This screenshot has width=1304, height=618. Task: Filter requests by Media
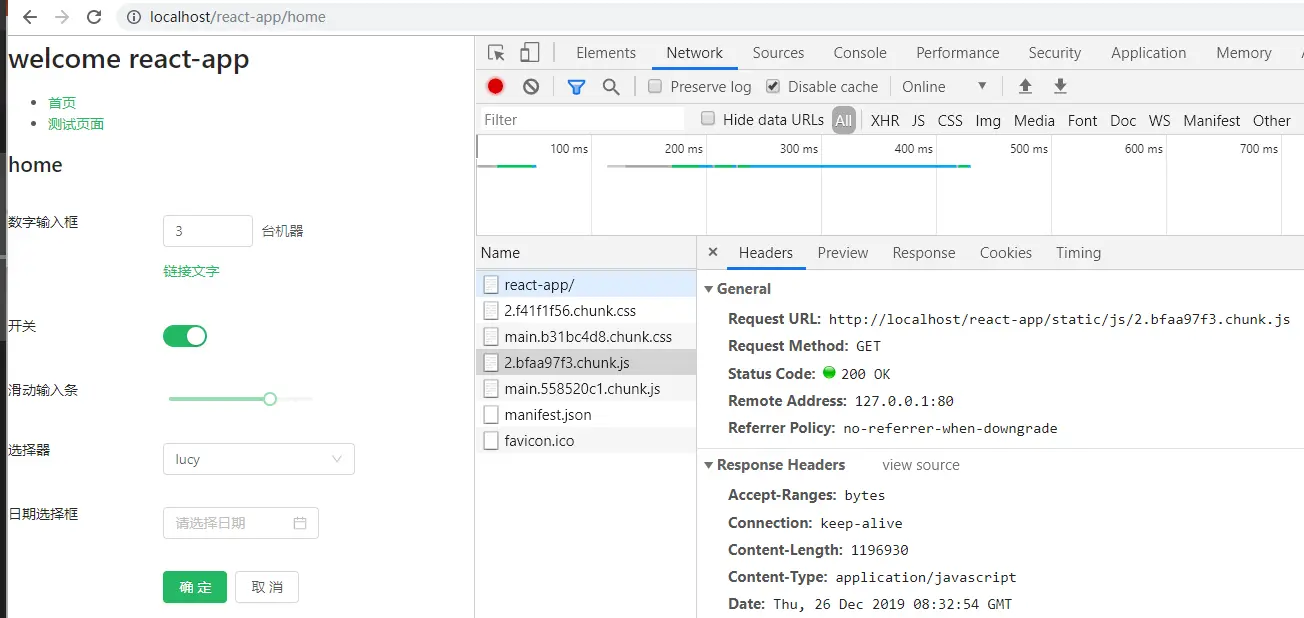[x=1034, y=120]
